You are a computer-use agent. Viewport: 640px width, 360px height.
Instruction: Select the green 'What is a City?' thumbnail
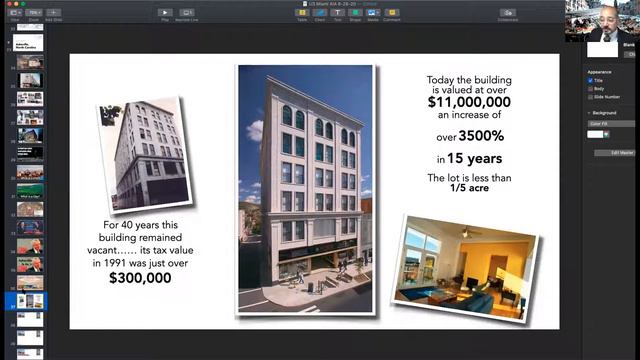pos(30,191)
